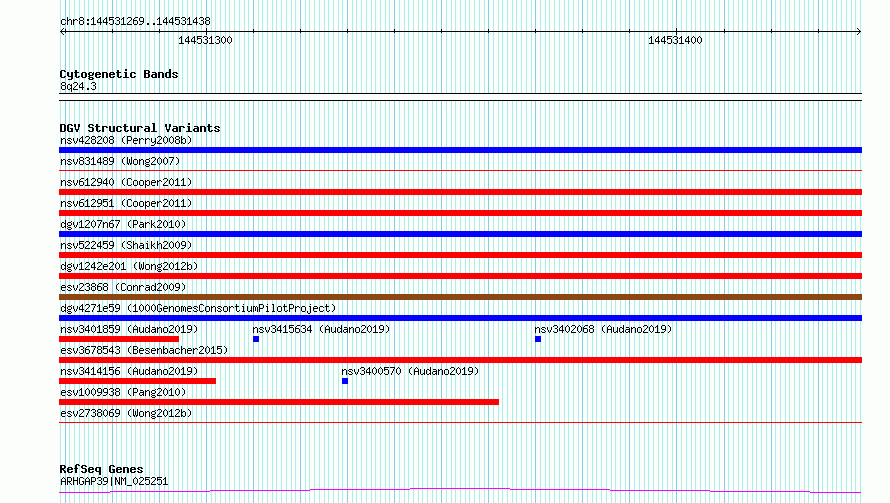Select the red bar under esv3678543
The image size is (890, 503).
pos(460,360)
